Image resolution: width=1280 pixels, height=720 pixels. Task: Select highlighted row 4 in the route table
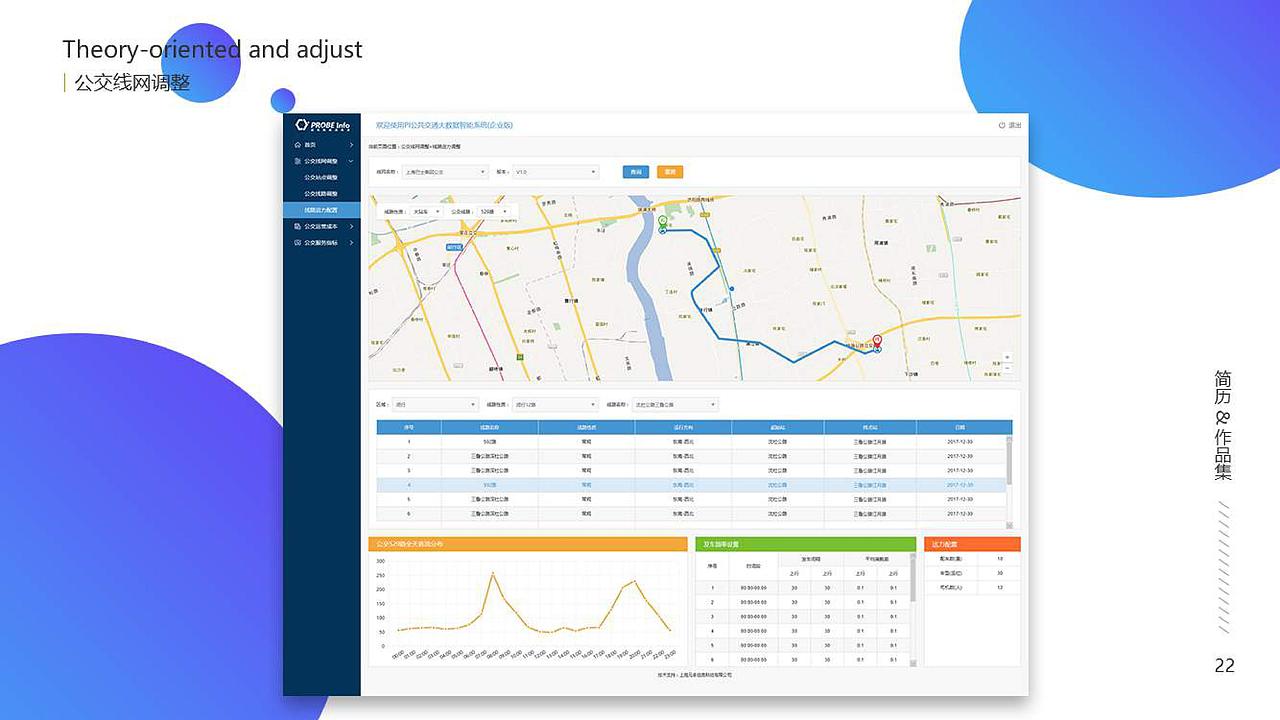point(692,485)
